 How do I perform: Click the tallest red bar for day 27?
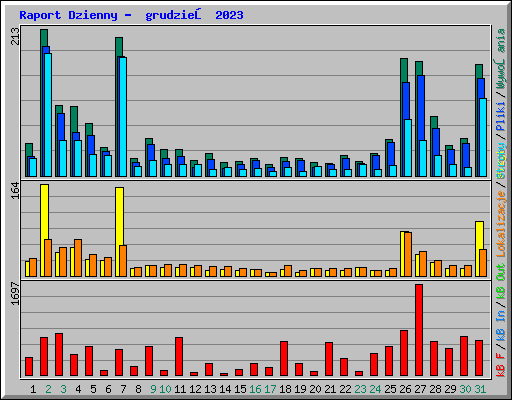pyautogui.click(x=419, y=330)
